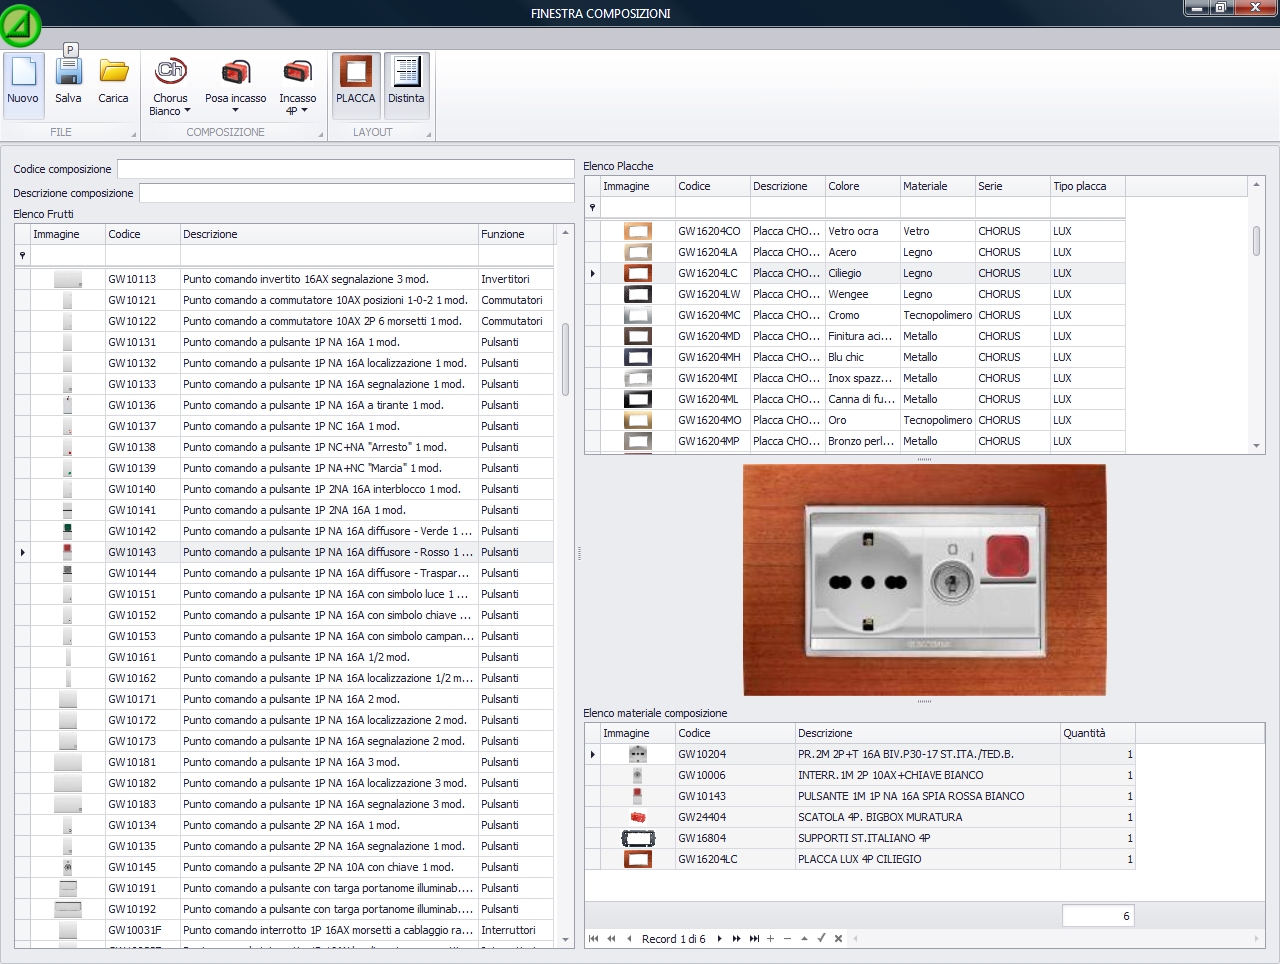Open the Posa incasso dropdown arrow
Viewport: 1280px width, 964px height.
(x=235, y=111)
